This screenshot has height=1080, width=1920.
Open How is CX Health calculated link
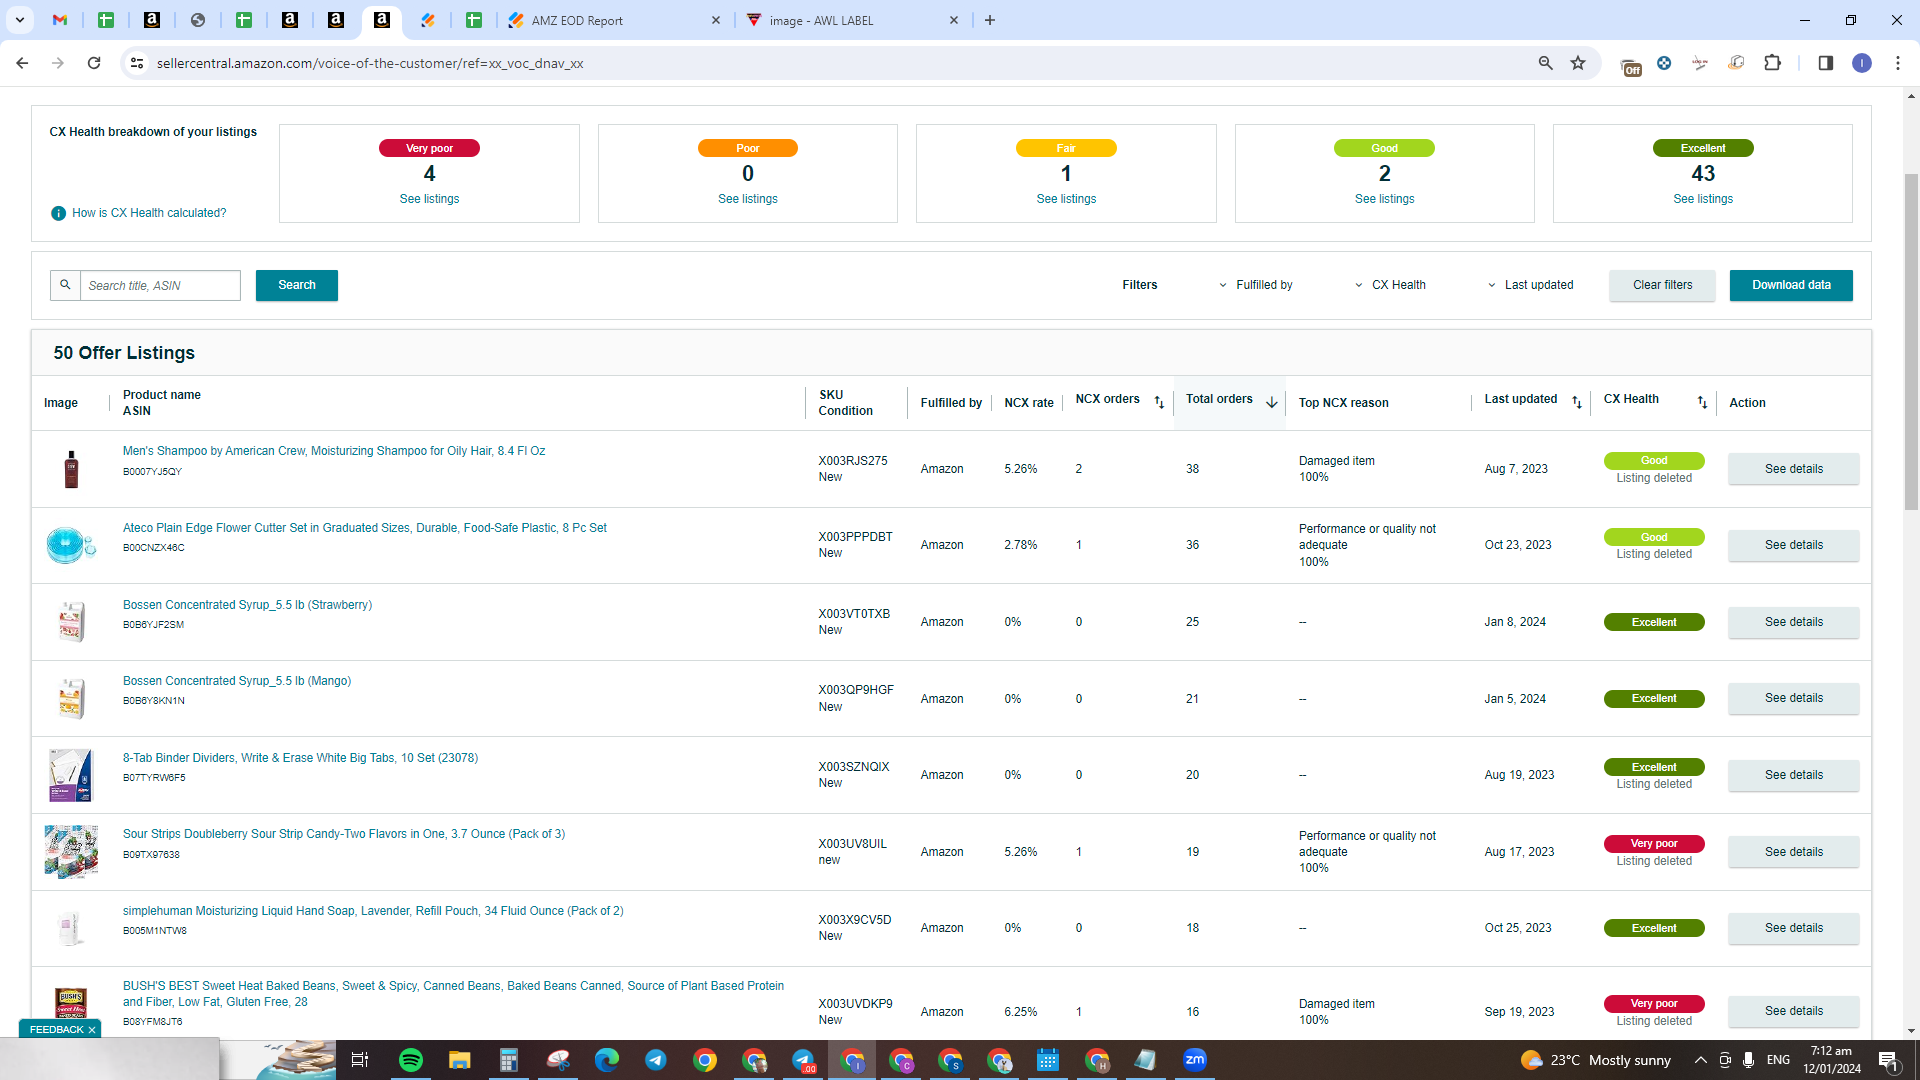pyautogui.click(x=149, y=213)
